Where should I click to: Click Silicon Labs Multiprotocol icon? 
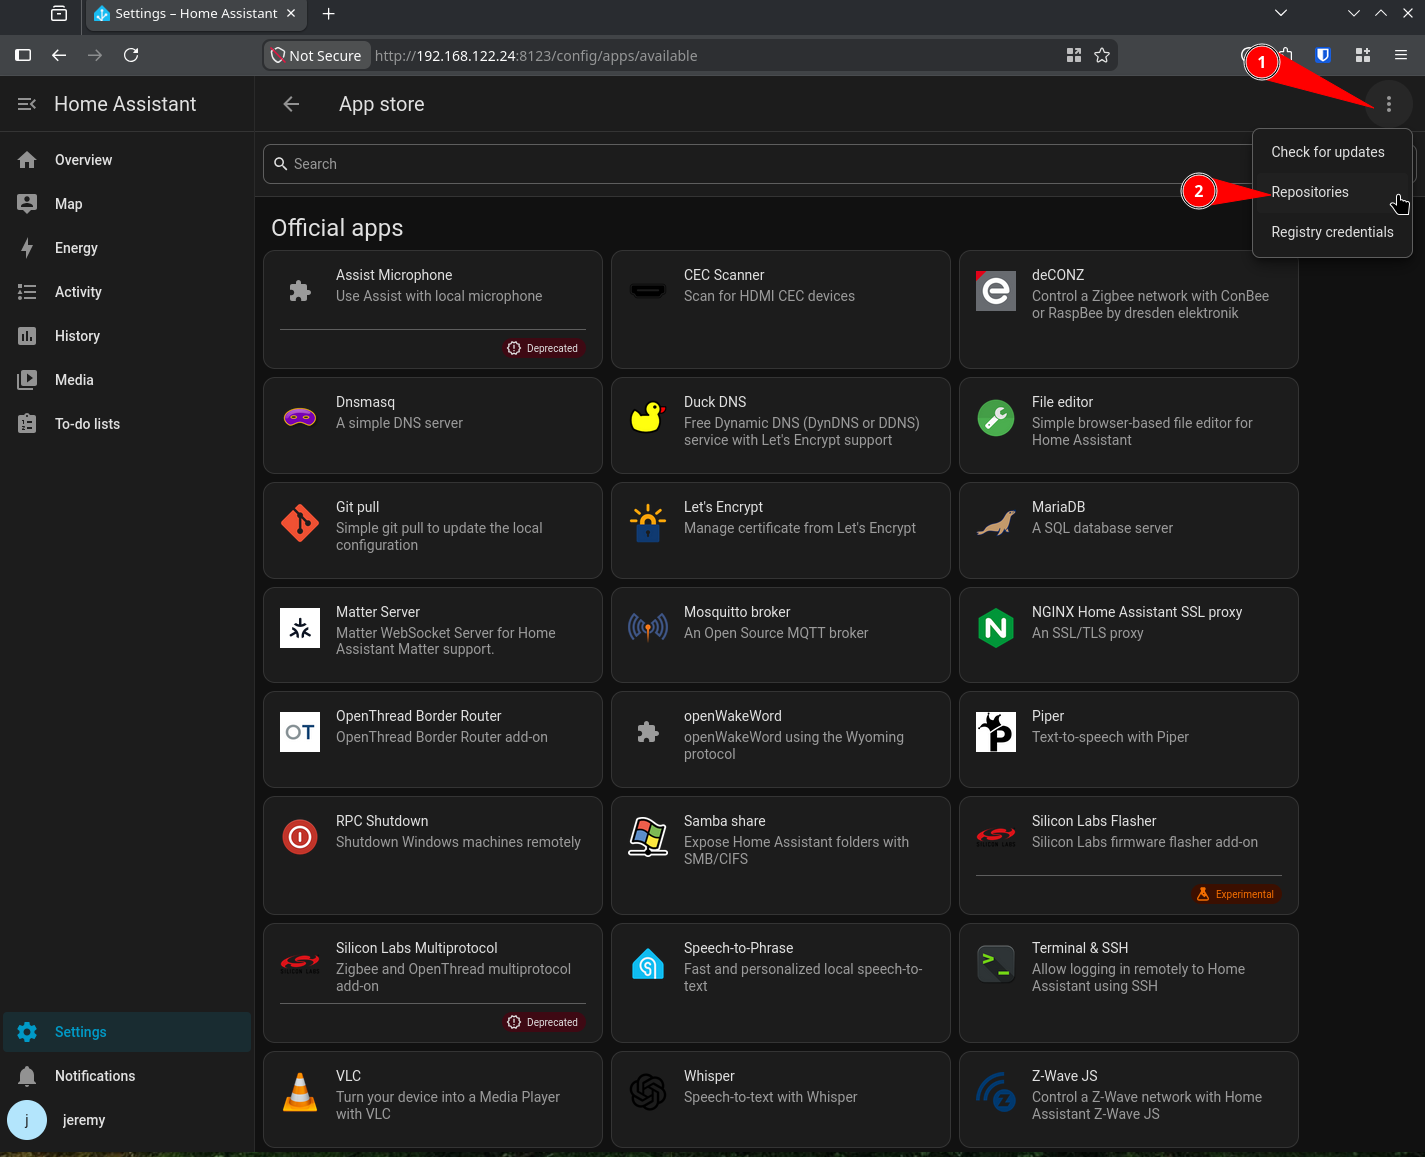coord(300,964)
